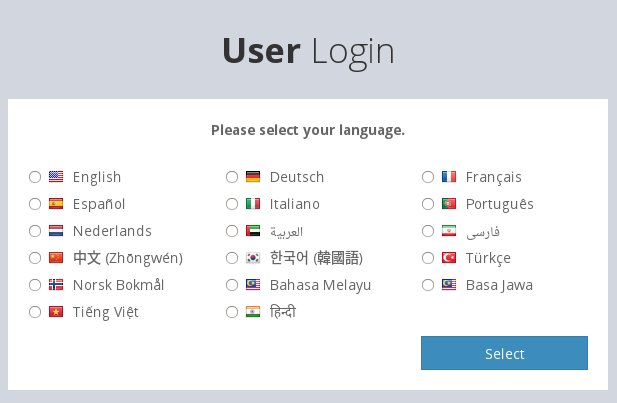
Task: Click the Vietnamese flag icon
Action: (x=56, y=312)
